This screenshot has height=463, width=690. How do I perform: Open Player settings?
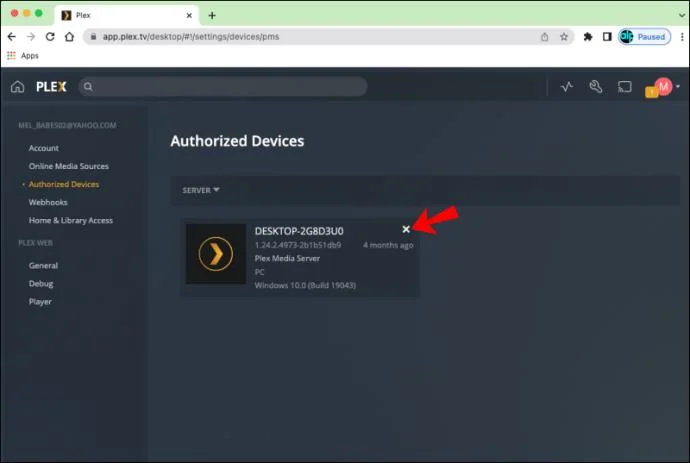point(40,302)
